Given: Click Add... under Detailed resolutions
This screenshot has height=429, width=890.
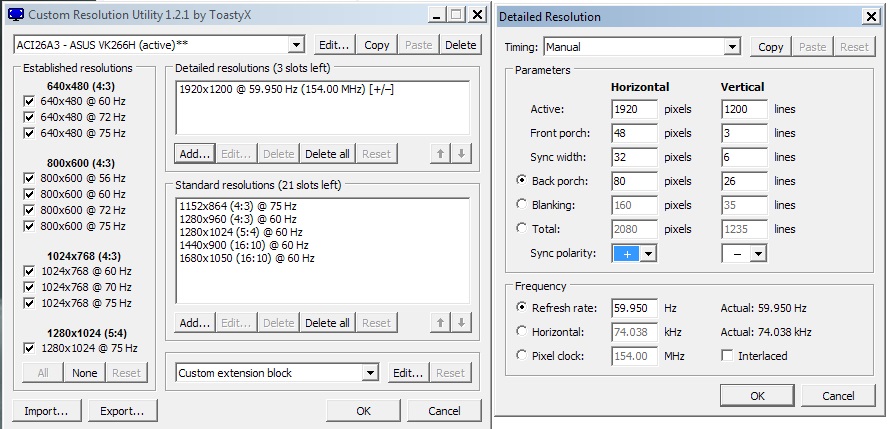Looking at the screenshot, I should click(194, 153).
